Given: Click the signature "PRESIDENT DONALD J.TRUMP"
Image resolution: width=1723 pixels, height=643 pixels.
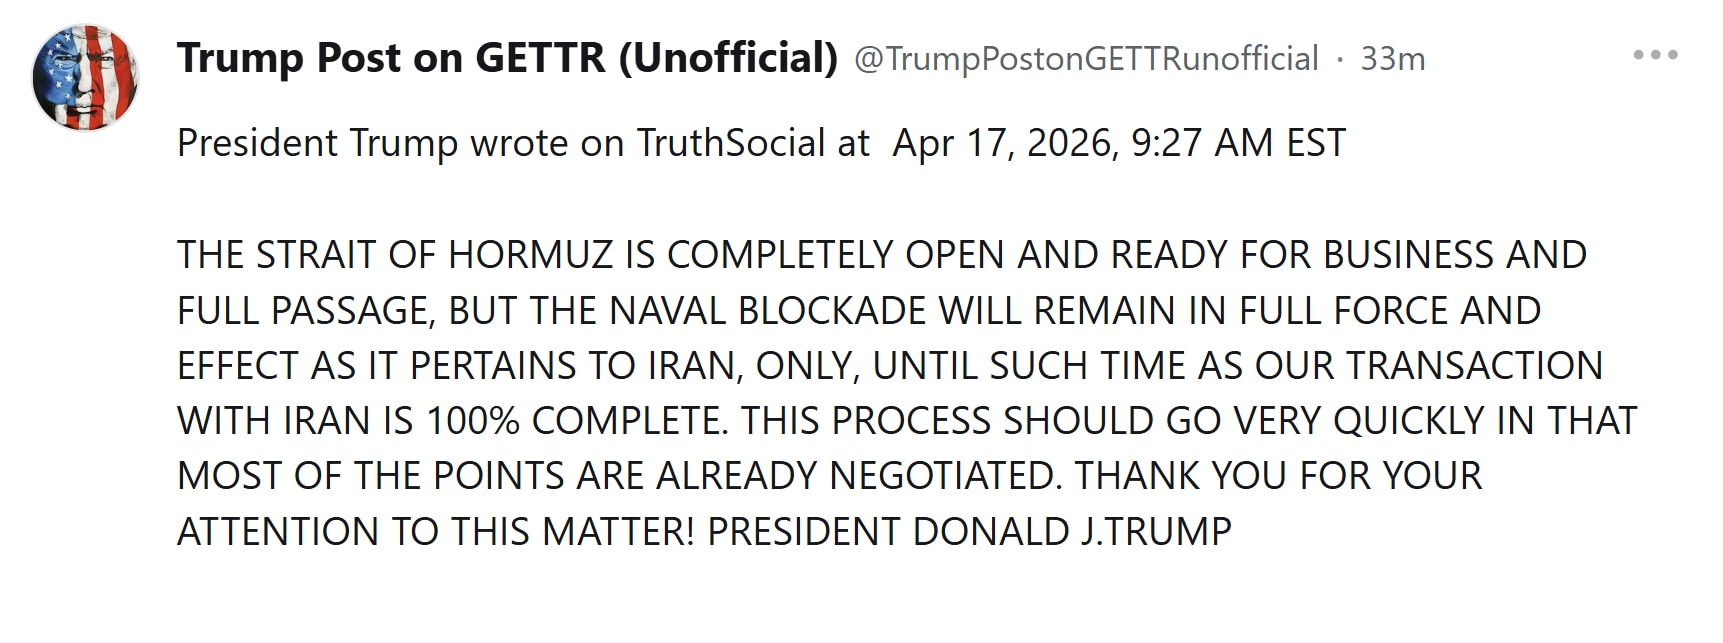Looking at the screenshot, I should tap(969, 531).
